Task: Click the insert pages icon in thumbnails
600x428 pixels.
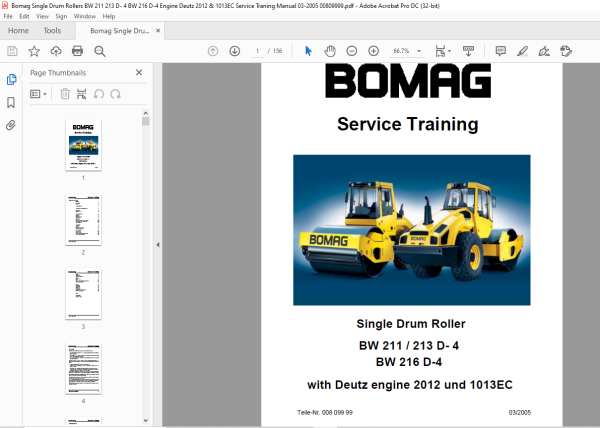Action: click(x=82, y=94)
